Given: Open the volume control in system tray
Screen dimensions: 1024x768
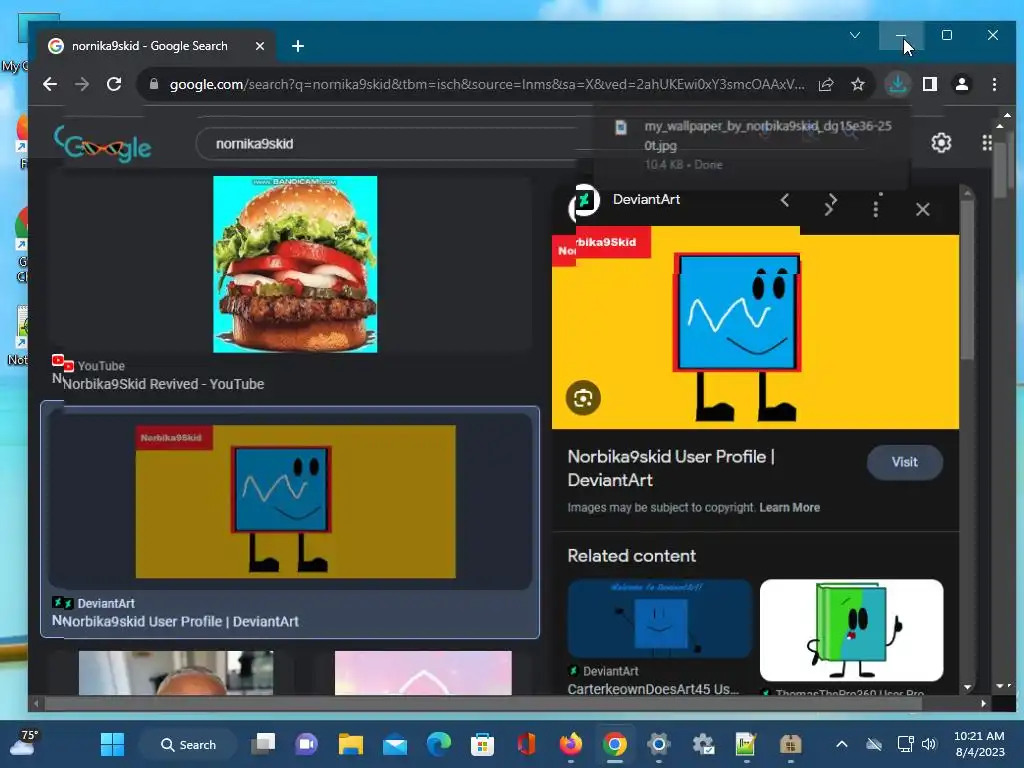Looking at the screenshot, I should (929, 744).
